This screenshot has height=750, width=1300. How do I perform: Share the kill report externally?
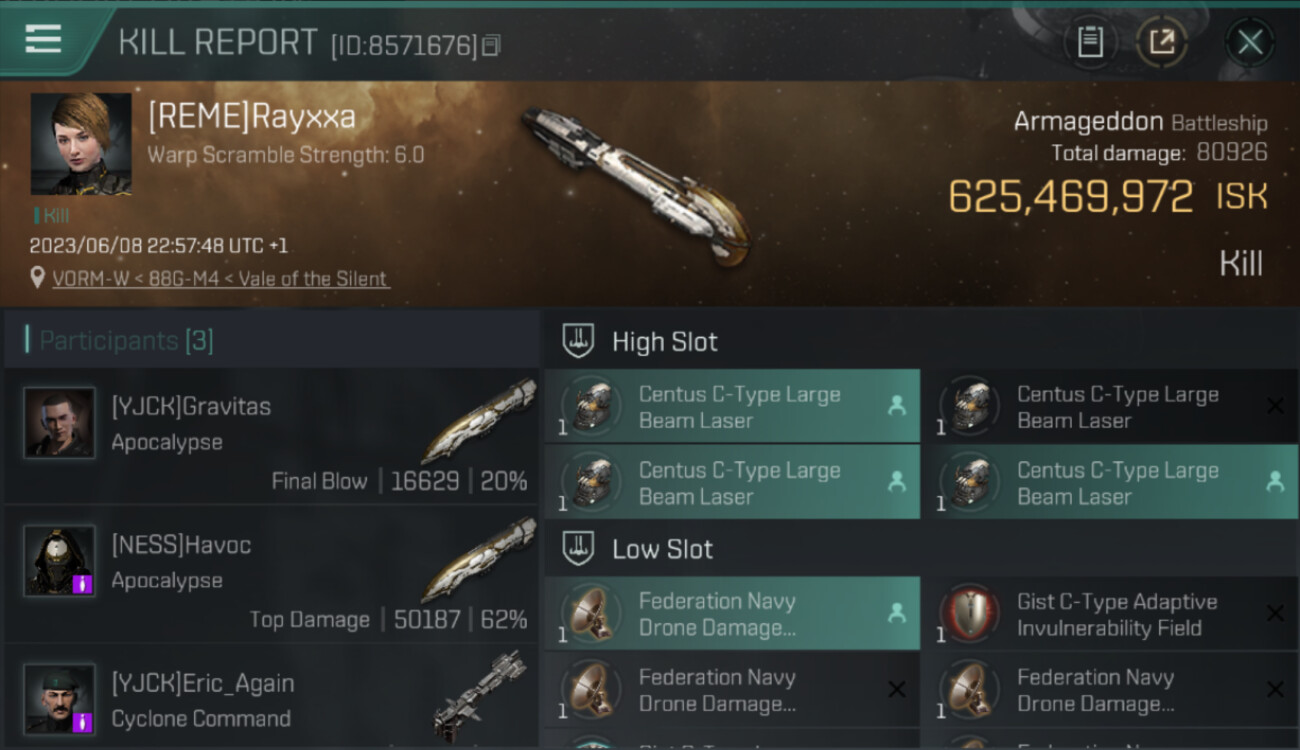1162,42
